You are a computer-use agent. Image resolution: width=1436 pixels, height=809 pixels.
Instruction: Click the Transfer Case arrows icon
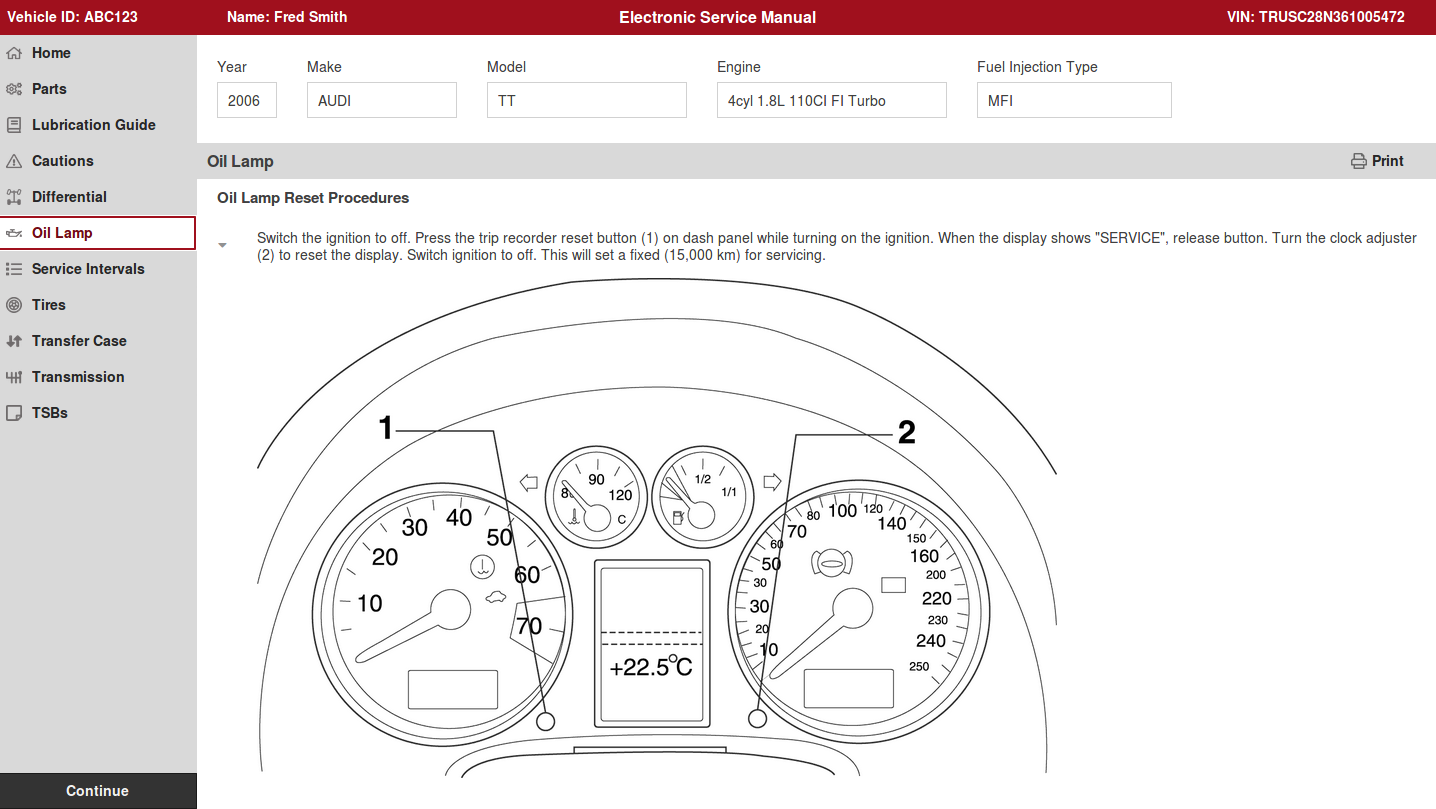pos(14,341)
